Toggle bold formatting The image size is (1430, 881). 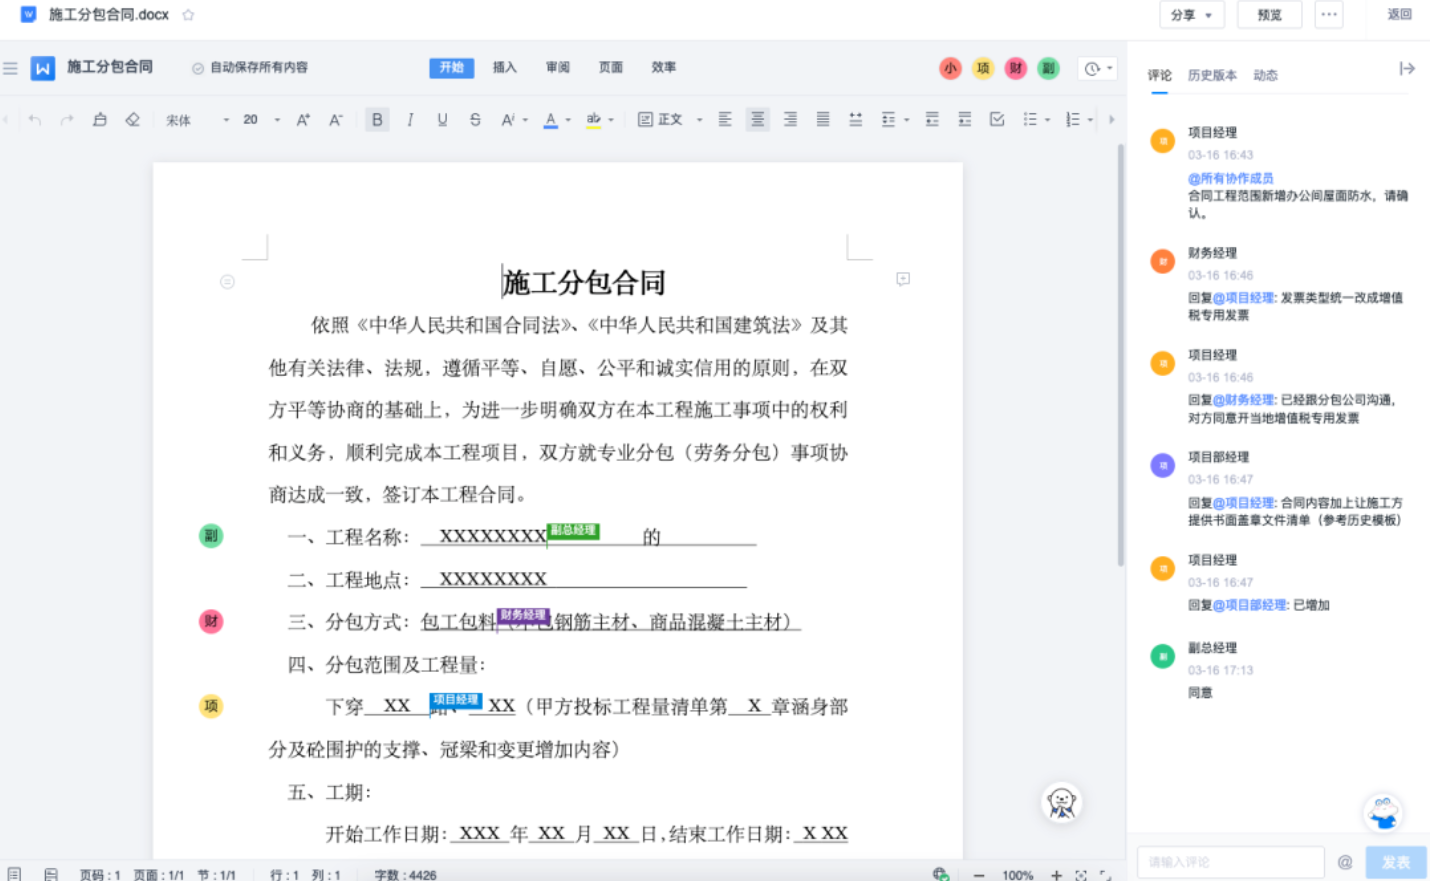click(377, 119)
